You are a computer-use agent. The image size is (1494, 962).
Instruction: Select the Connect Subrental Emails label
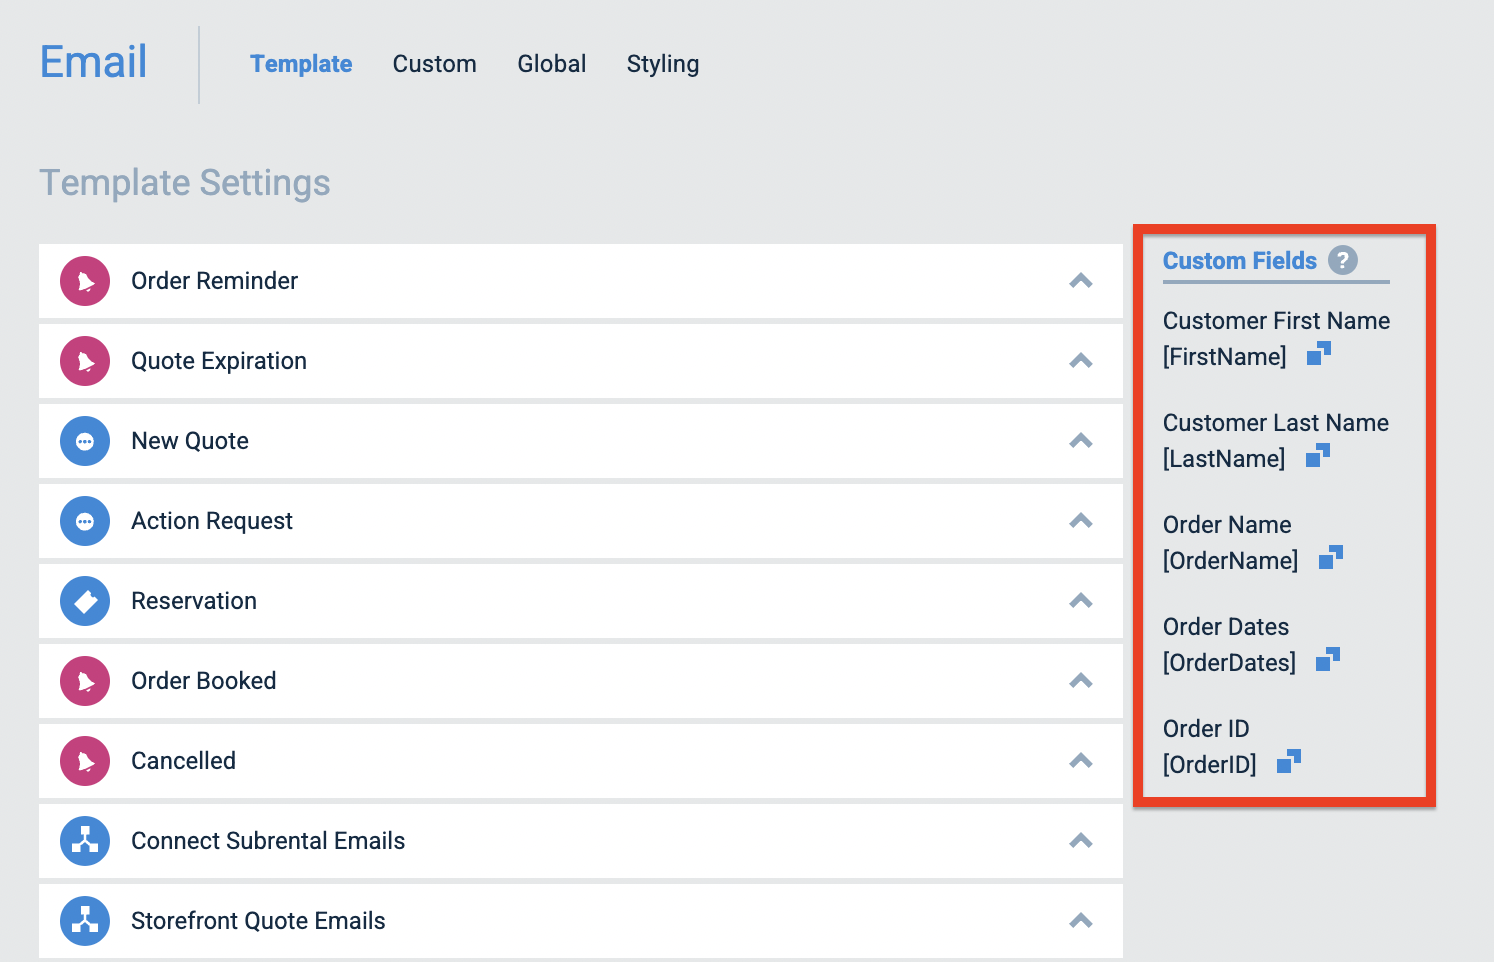pos(268,841)
